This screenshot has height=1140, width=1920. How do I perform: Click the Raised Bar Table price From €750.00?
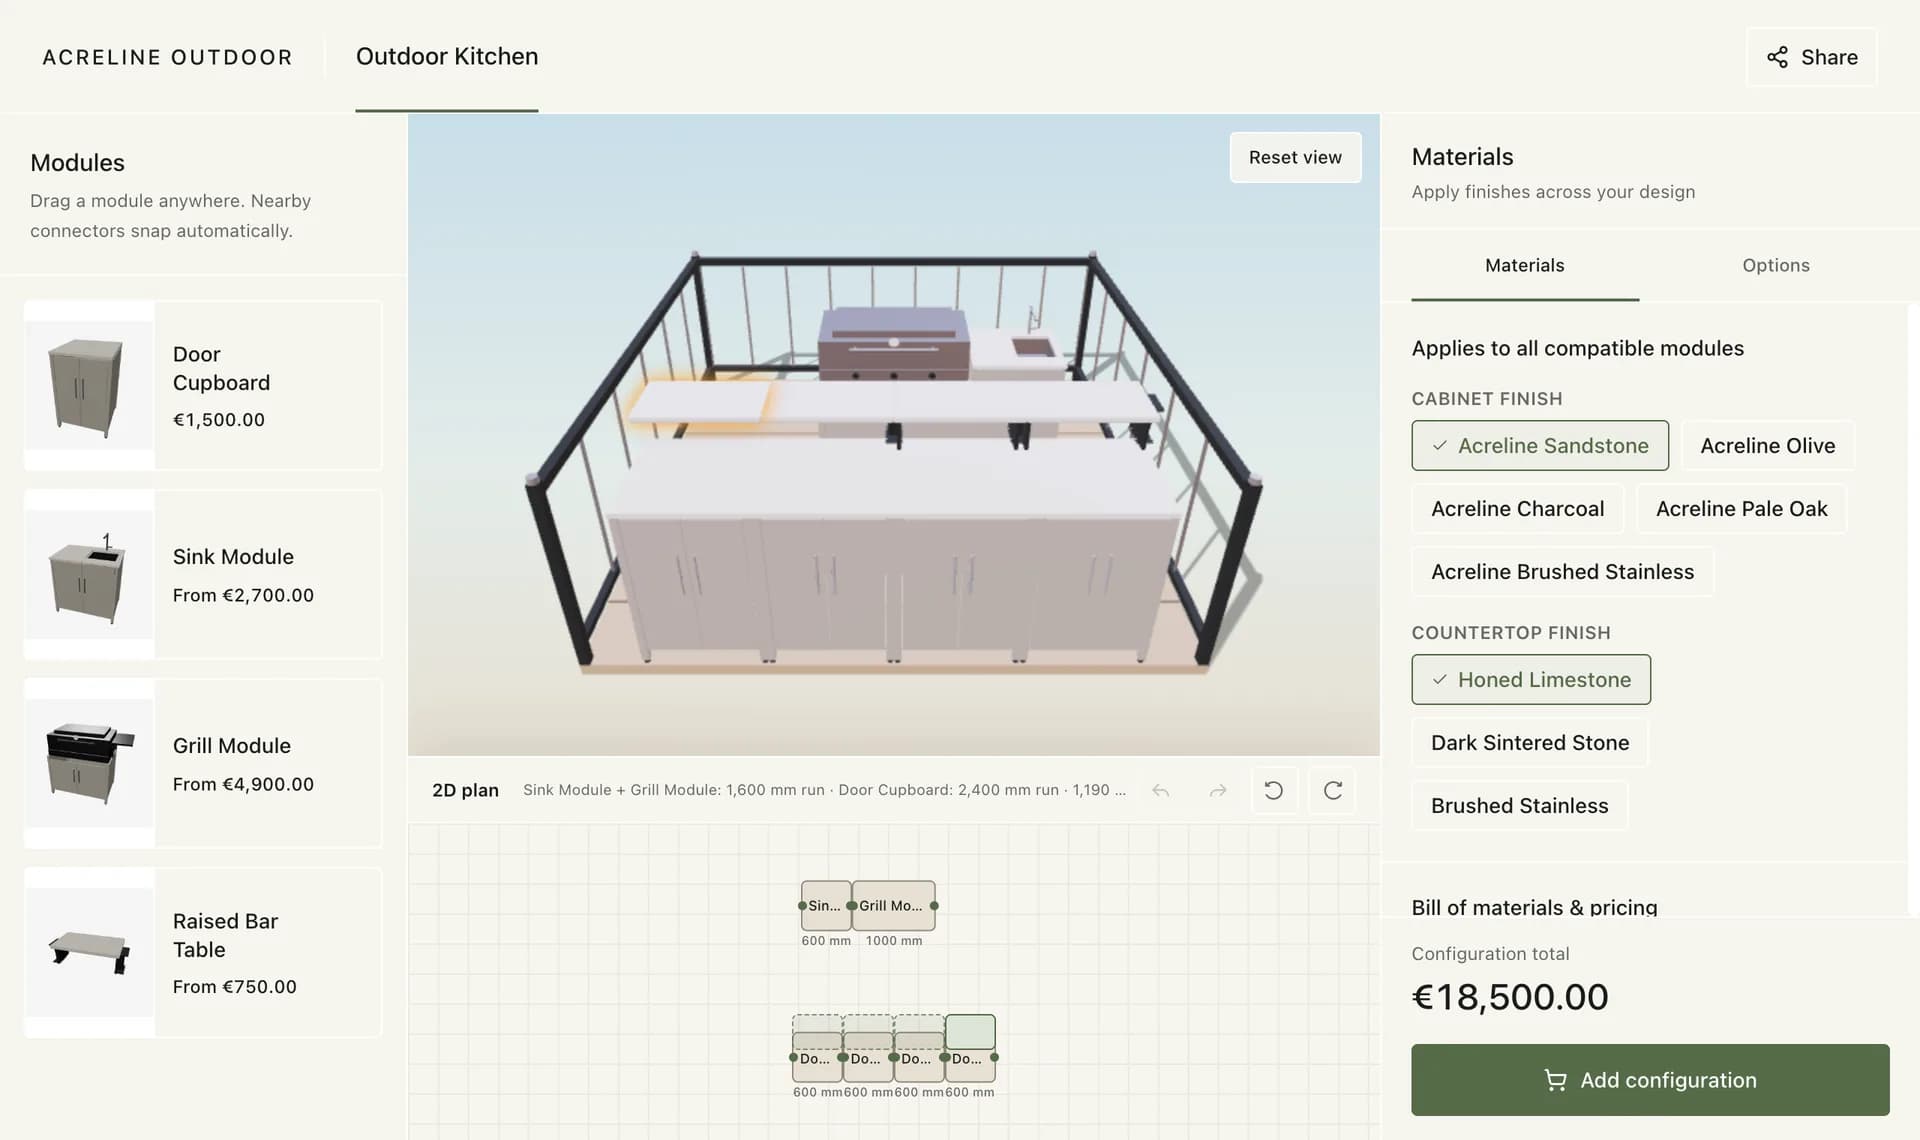pos(234,987)
